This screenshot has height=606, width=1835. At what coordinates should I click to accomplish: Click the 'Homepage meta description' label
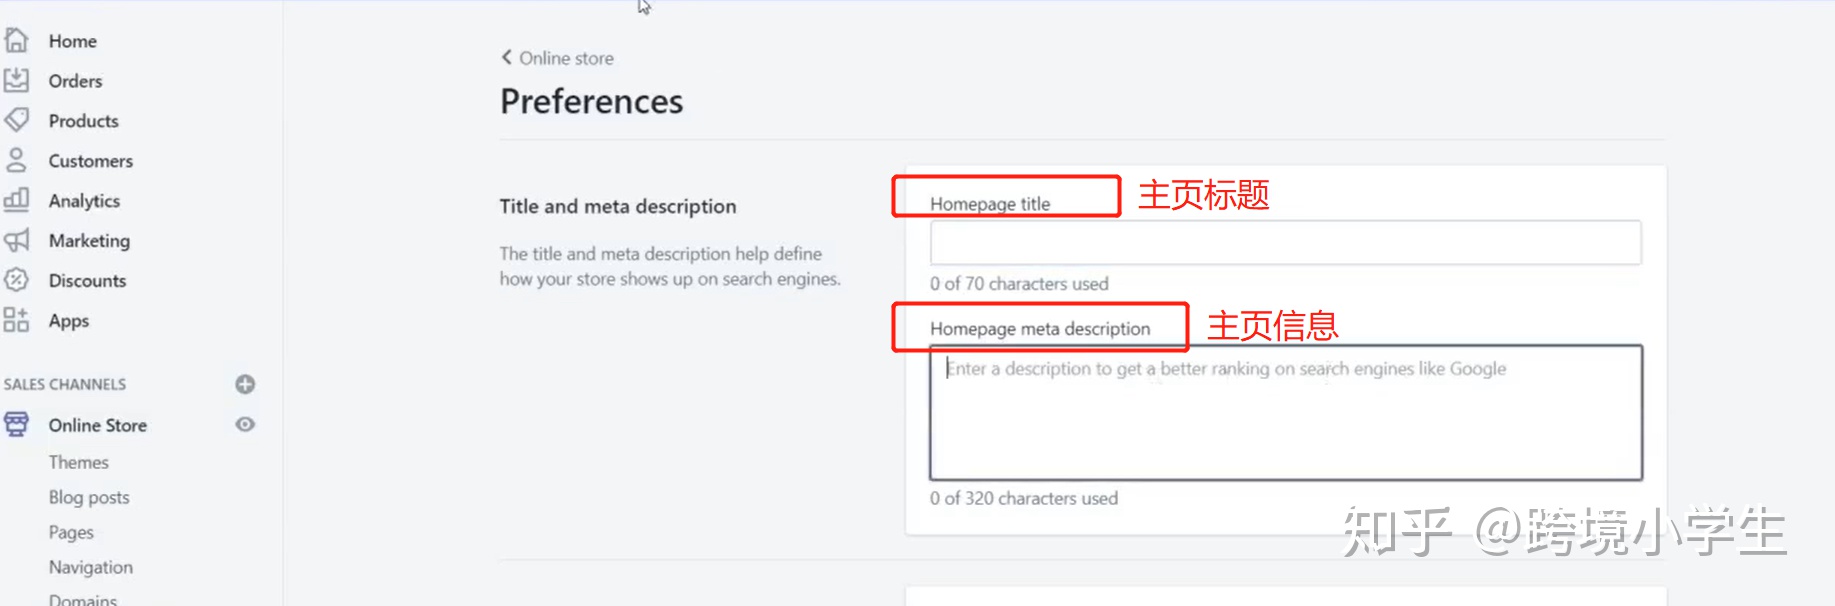(1040, 329)
